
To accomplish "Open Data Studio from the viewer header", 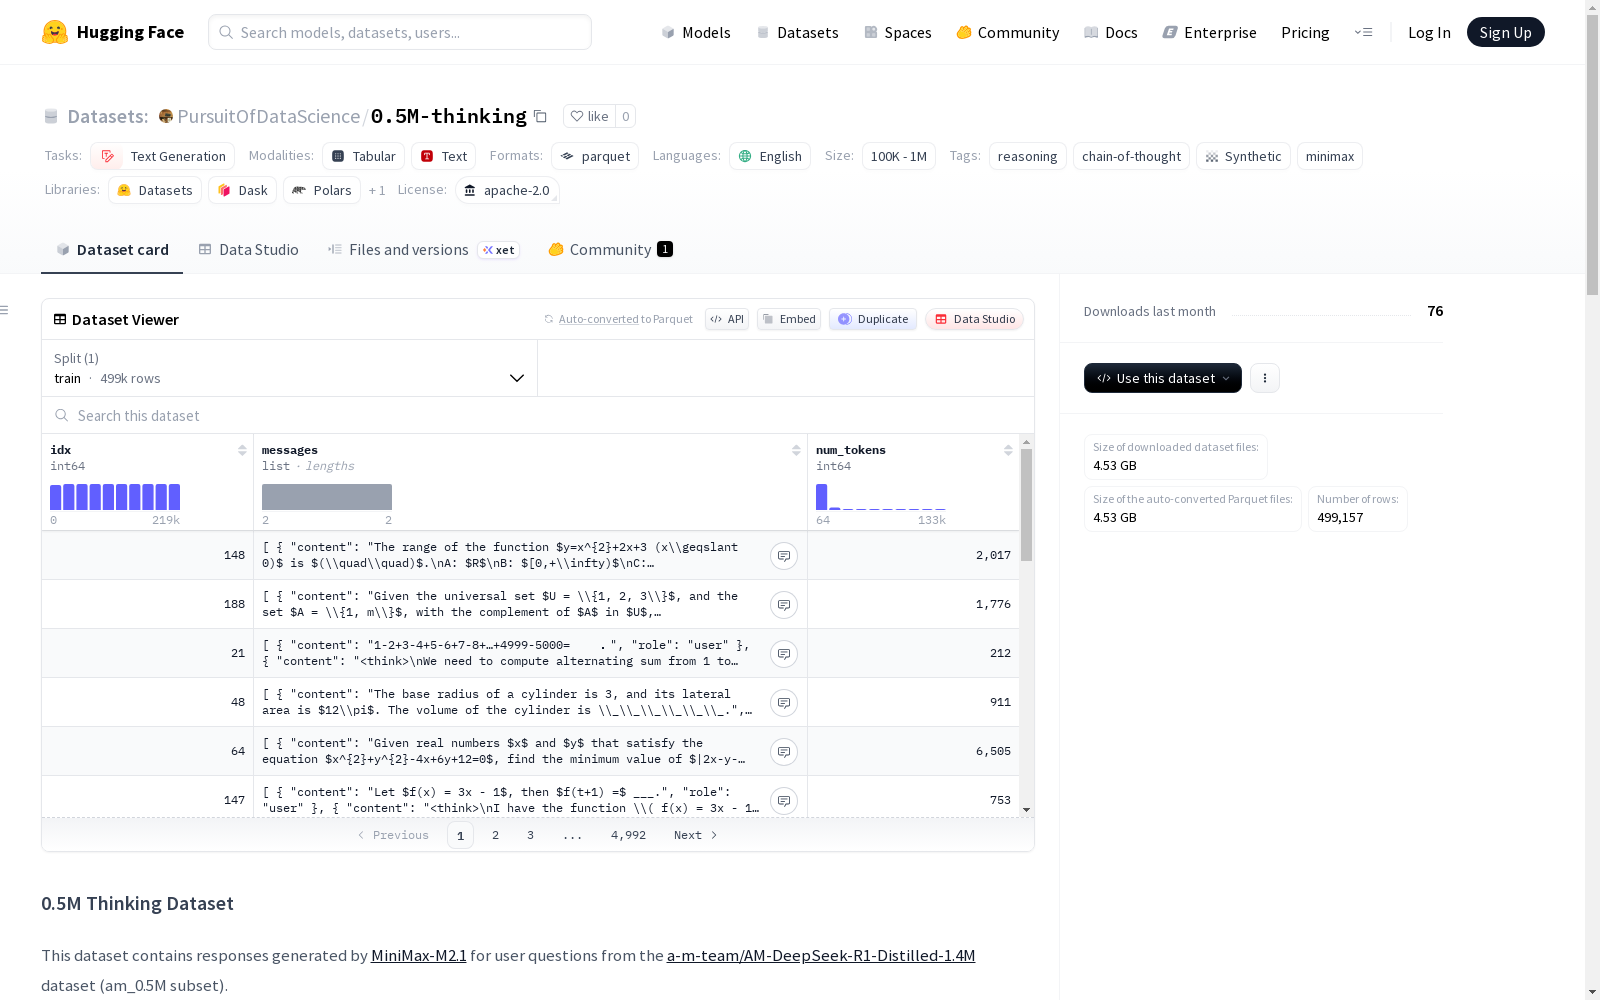I will pyautogui.click(x=975, y=319).
